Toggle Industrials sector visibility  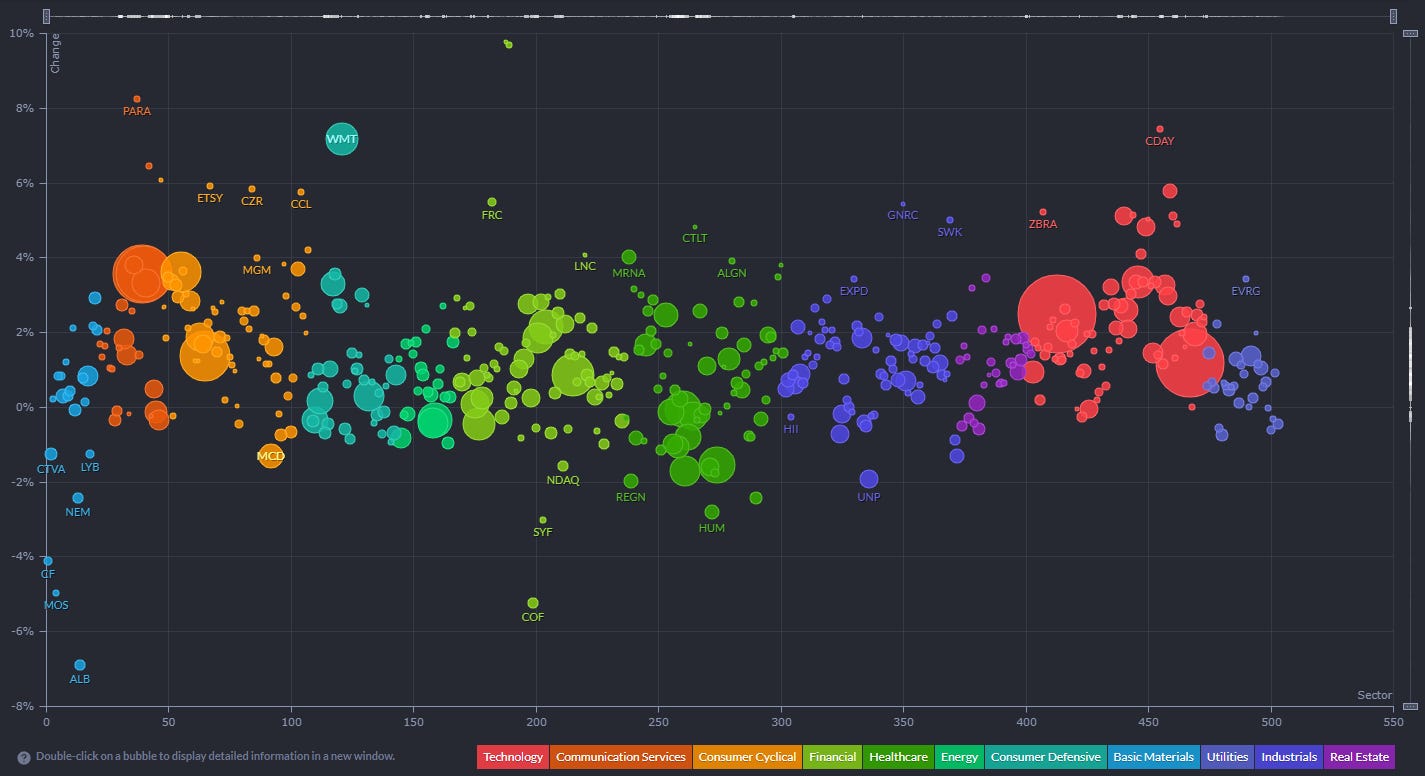point(1288,757)
